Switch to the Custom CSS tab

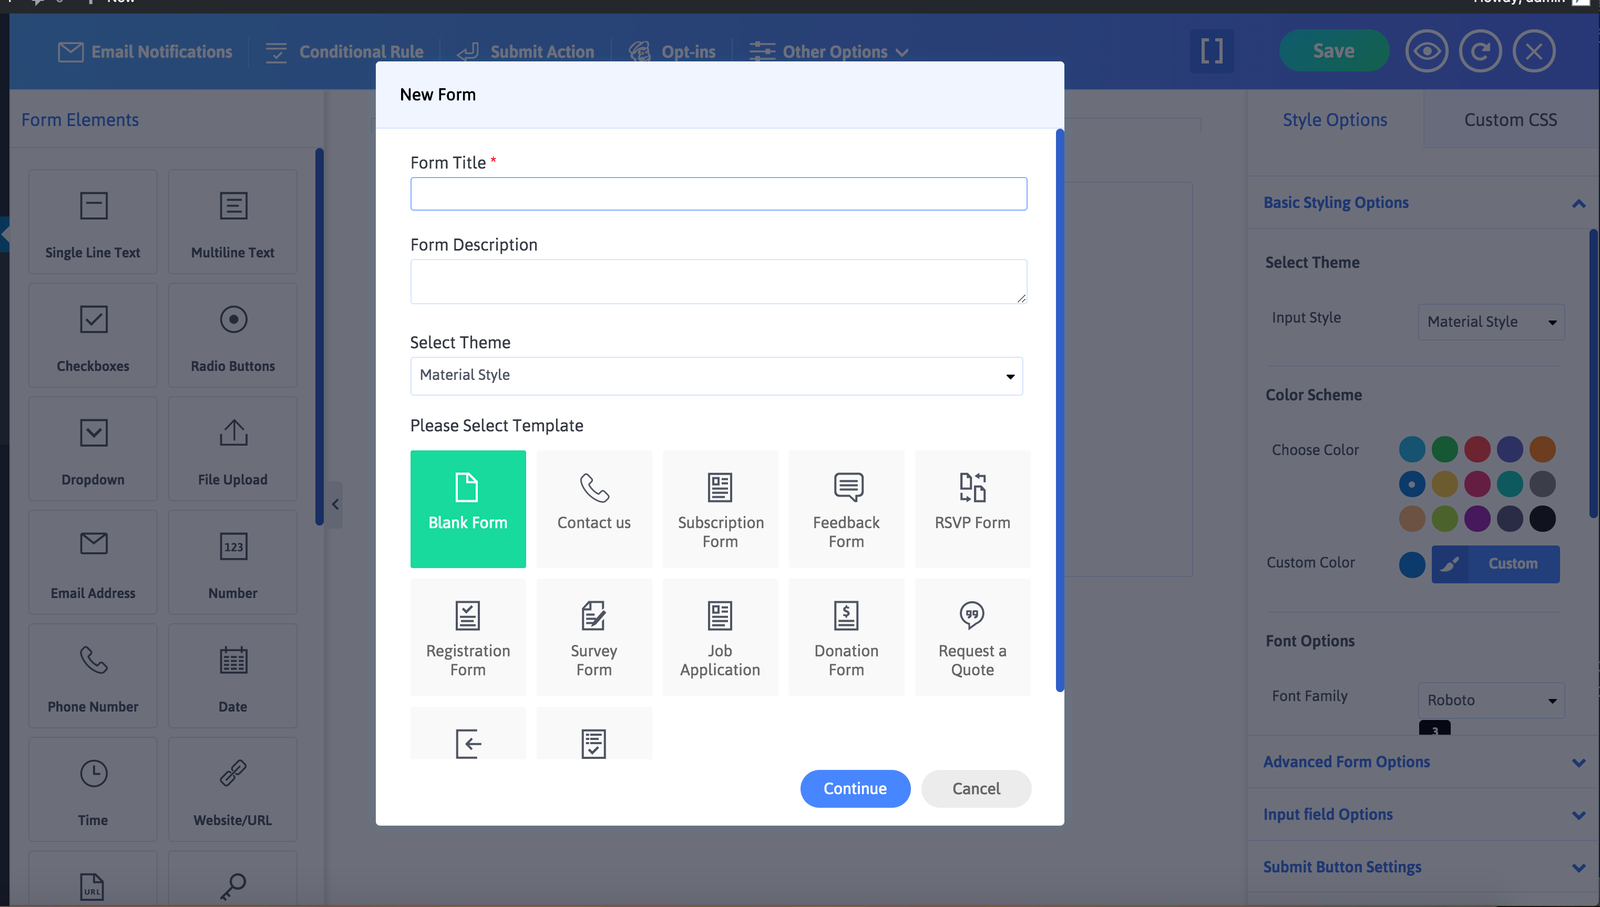tap(1510, 120)
